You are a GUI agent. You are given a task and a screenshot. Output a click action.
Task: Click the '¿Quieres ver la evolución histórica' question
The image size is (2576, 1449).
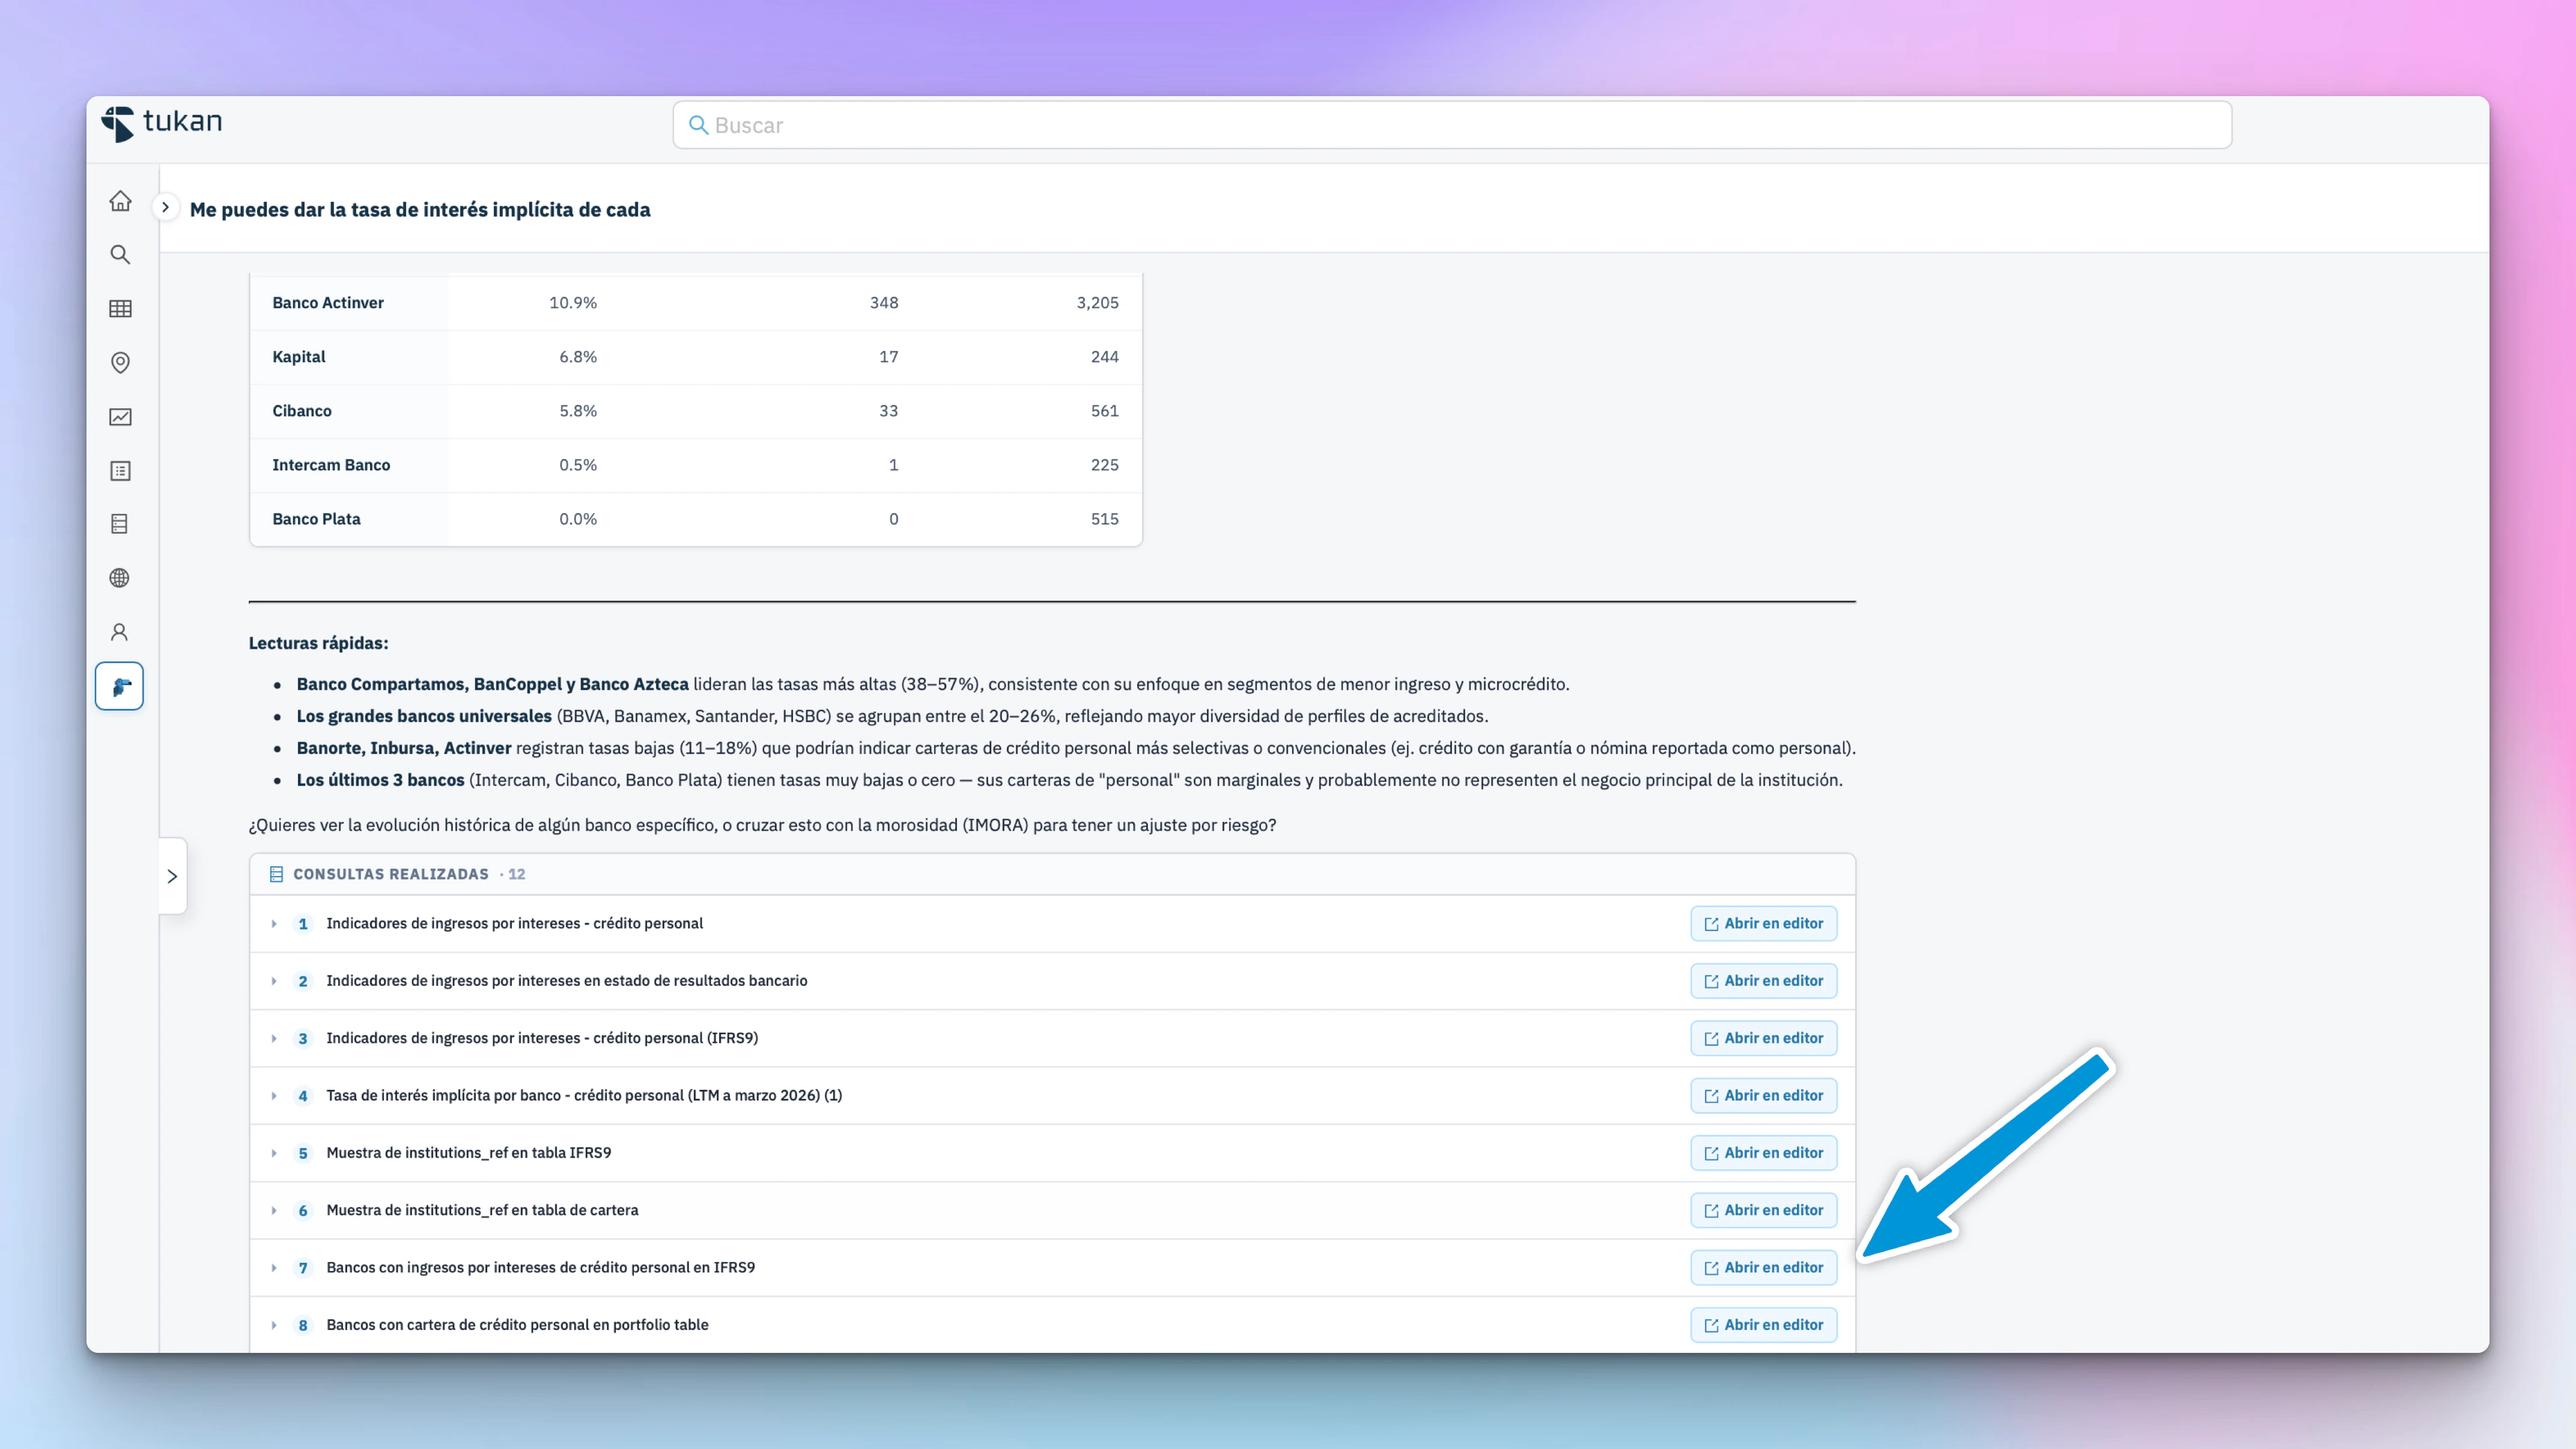pyautogui.click(x=762, y=825)
